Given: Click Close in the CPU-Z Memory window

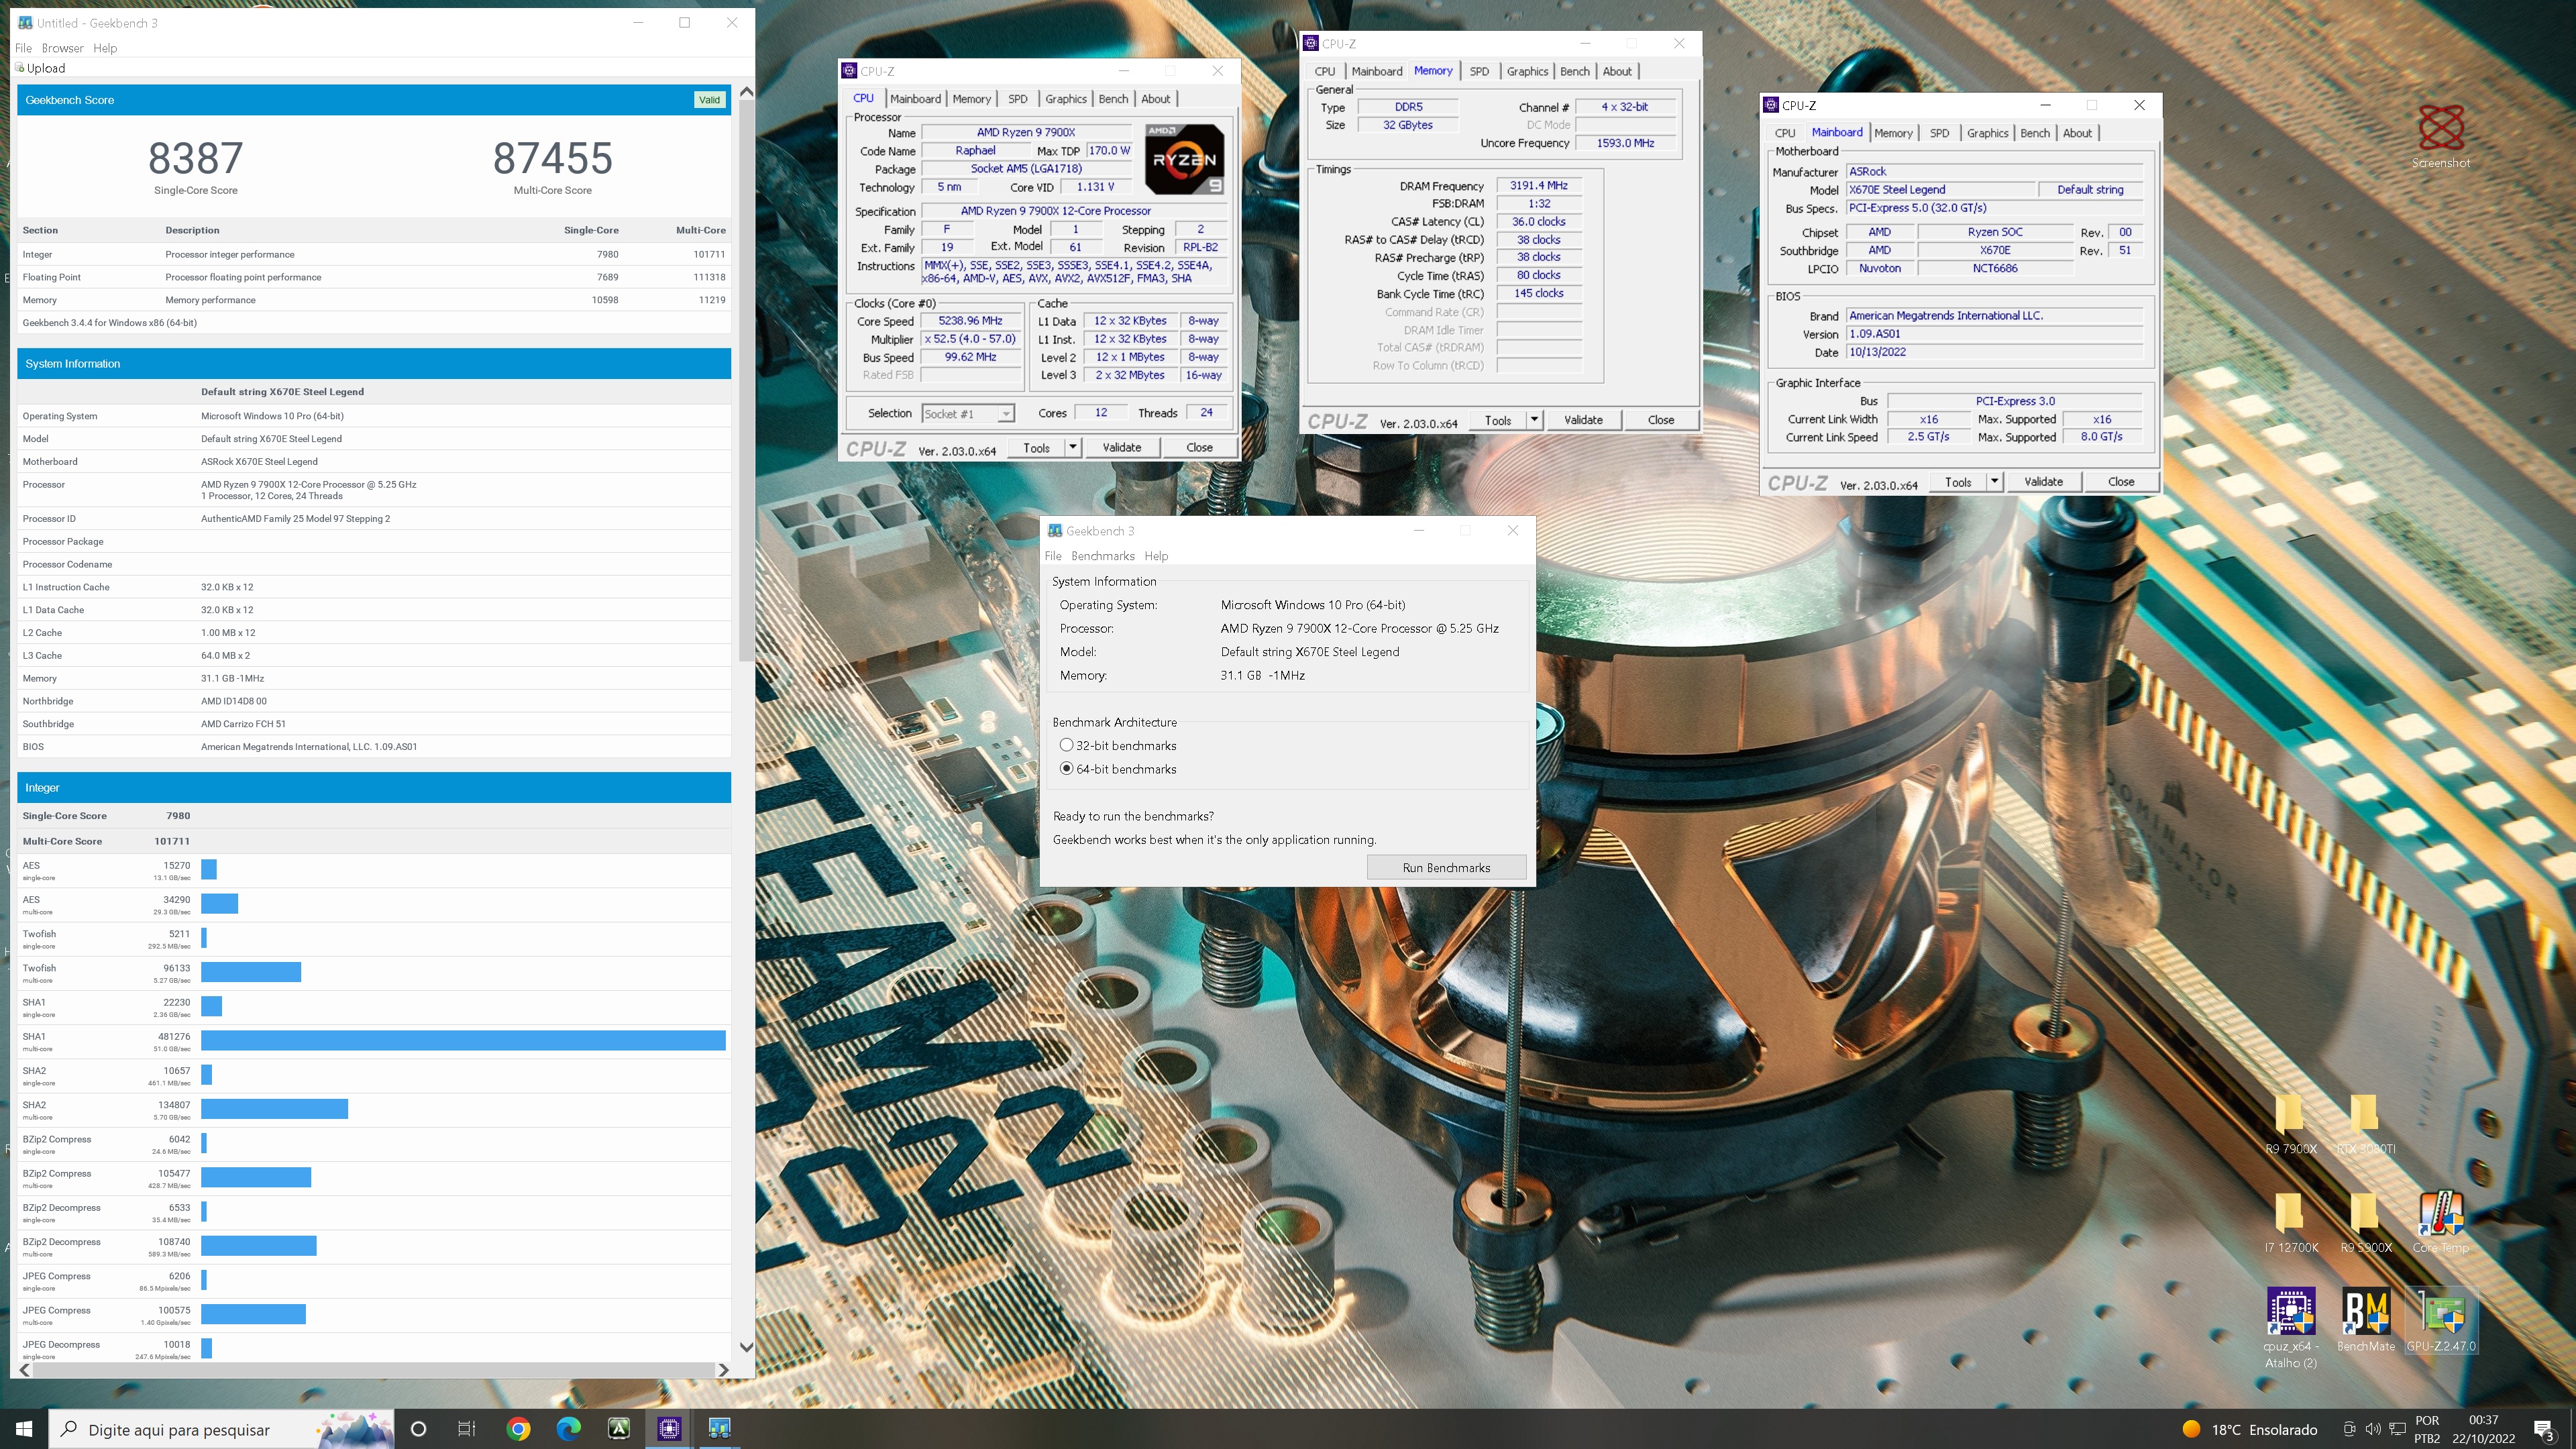Looking at the screenshot, I should [1660, 419].
